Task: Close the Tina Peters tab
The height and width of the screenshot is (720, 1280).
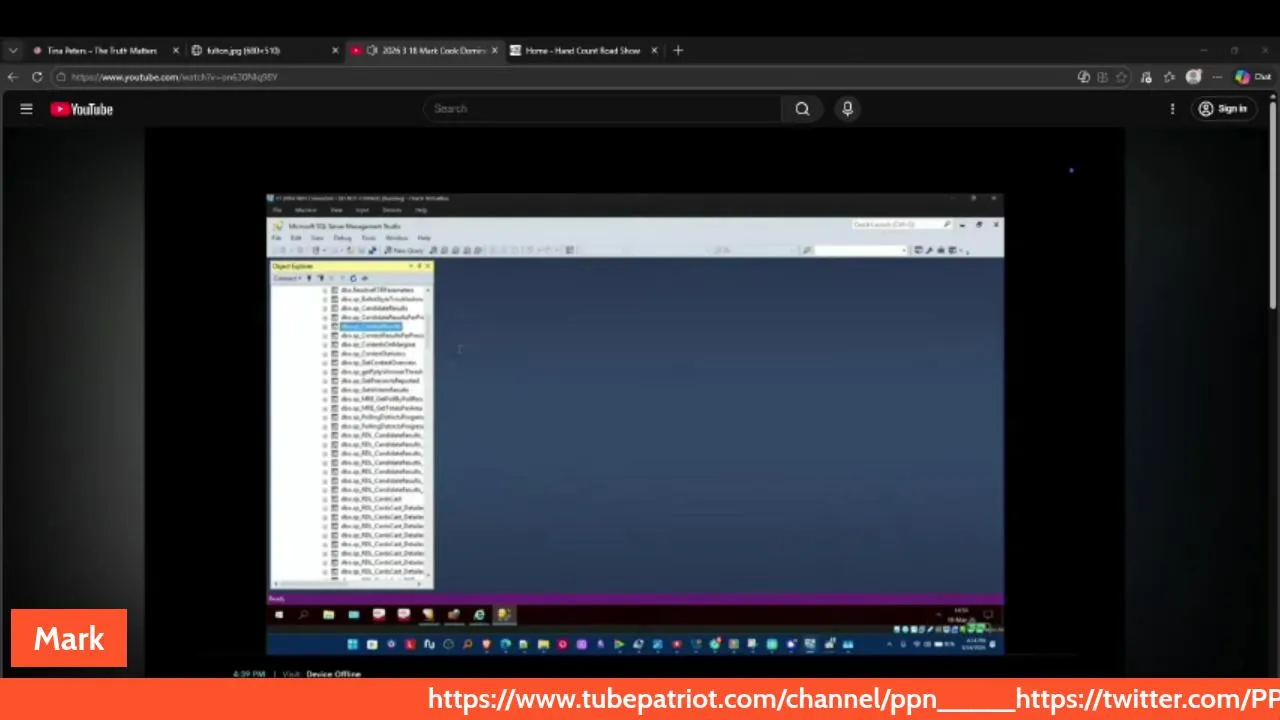Action: tap(176, 50)
